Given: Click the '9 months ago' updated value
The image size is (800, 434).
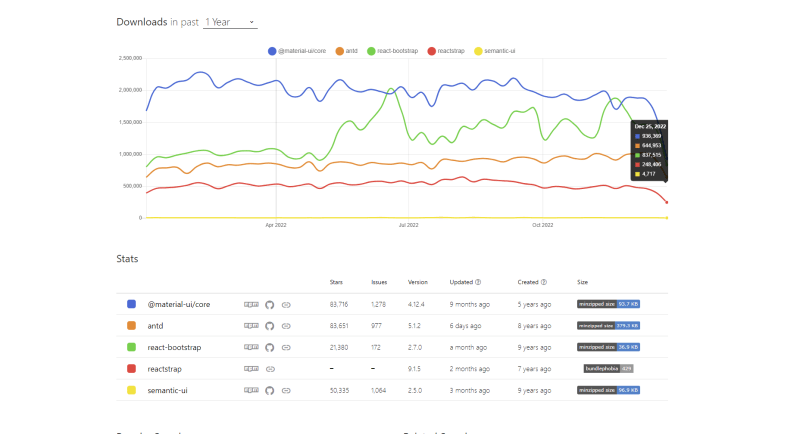Looking at the screenshot, I should pos(469,304).
